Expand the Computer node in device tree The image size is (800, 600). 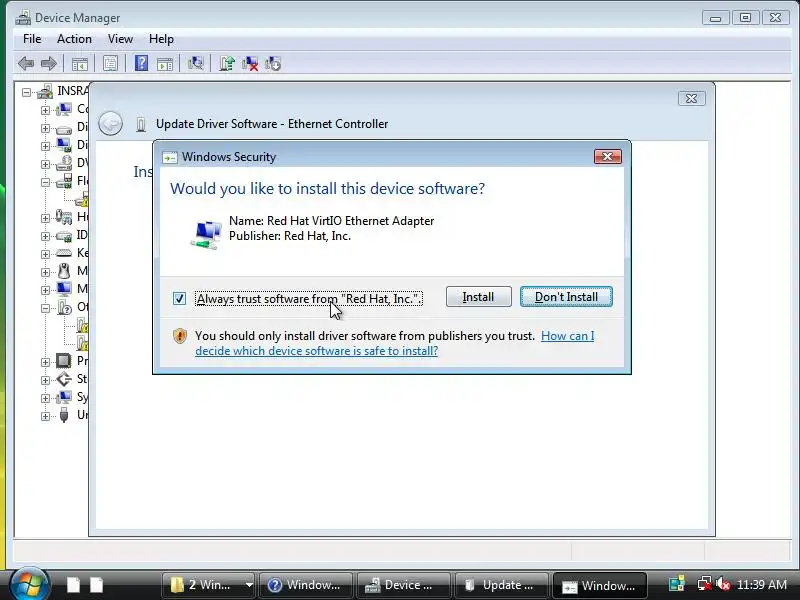tap(45, 110)
